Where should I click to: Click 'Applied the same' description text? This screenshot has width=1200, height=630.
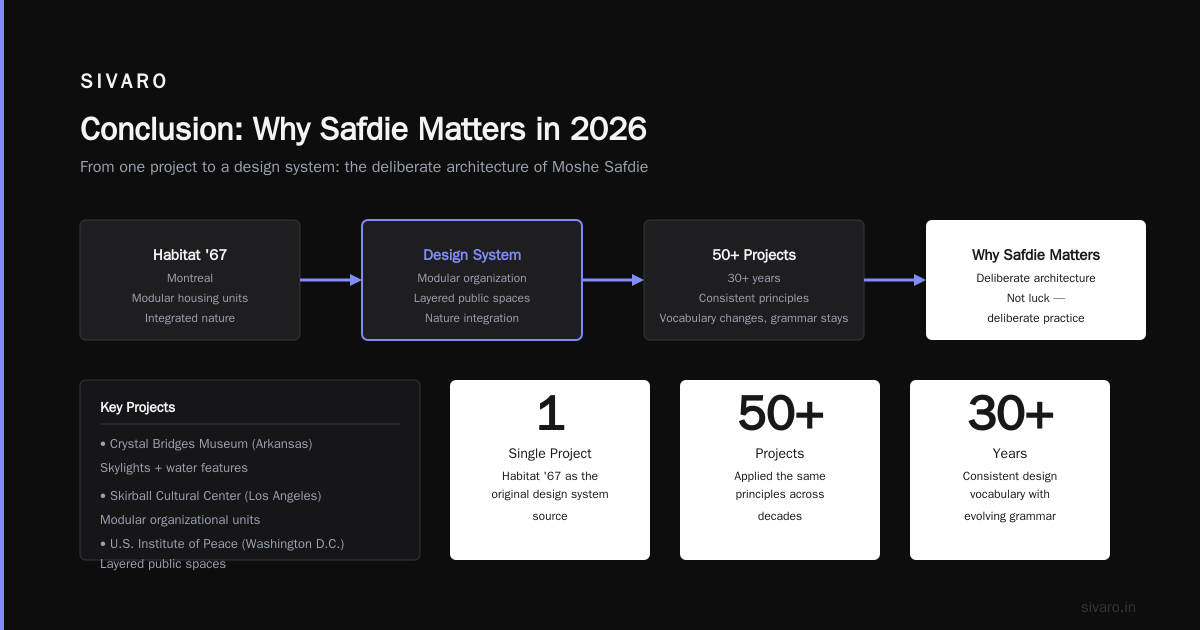pyautogui.click(x=780, y=476)
